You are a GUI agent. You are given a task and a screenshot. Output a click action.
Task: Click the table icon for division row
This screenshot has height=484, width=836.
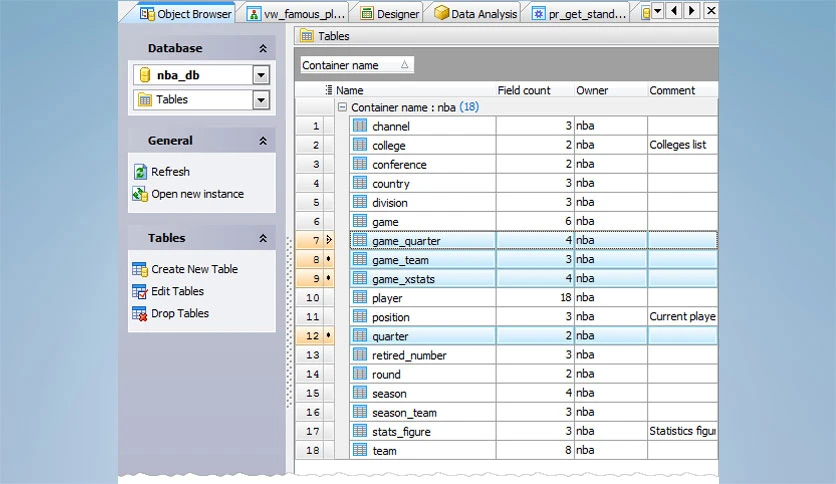360,203
